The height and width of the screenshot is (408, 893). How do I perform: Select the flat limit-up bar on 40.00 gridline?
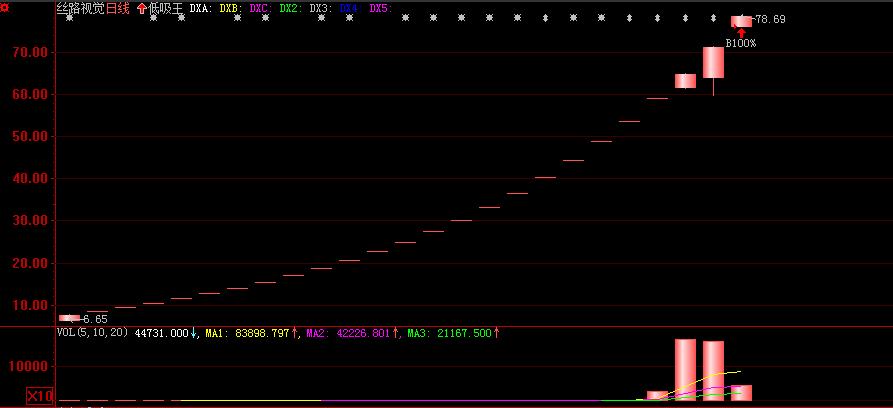[545, 177]
